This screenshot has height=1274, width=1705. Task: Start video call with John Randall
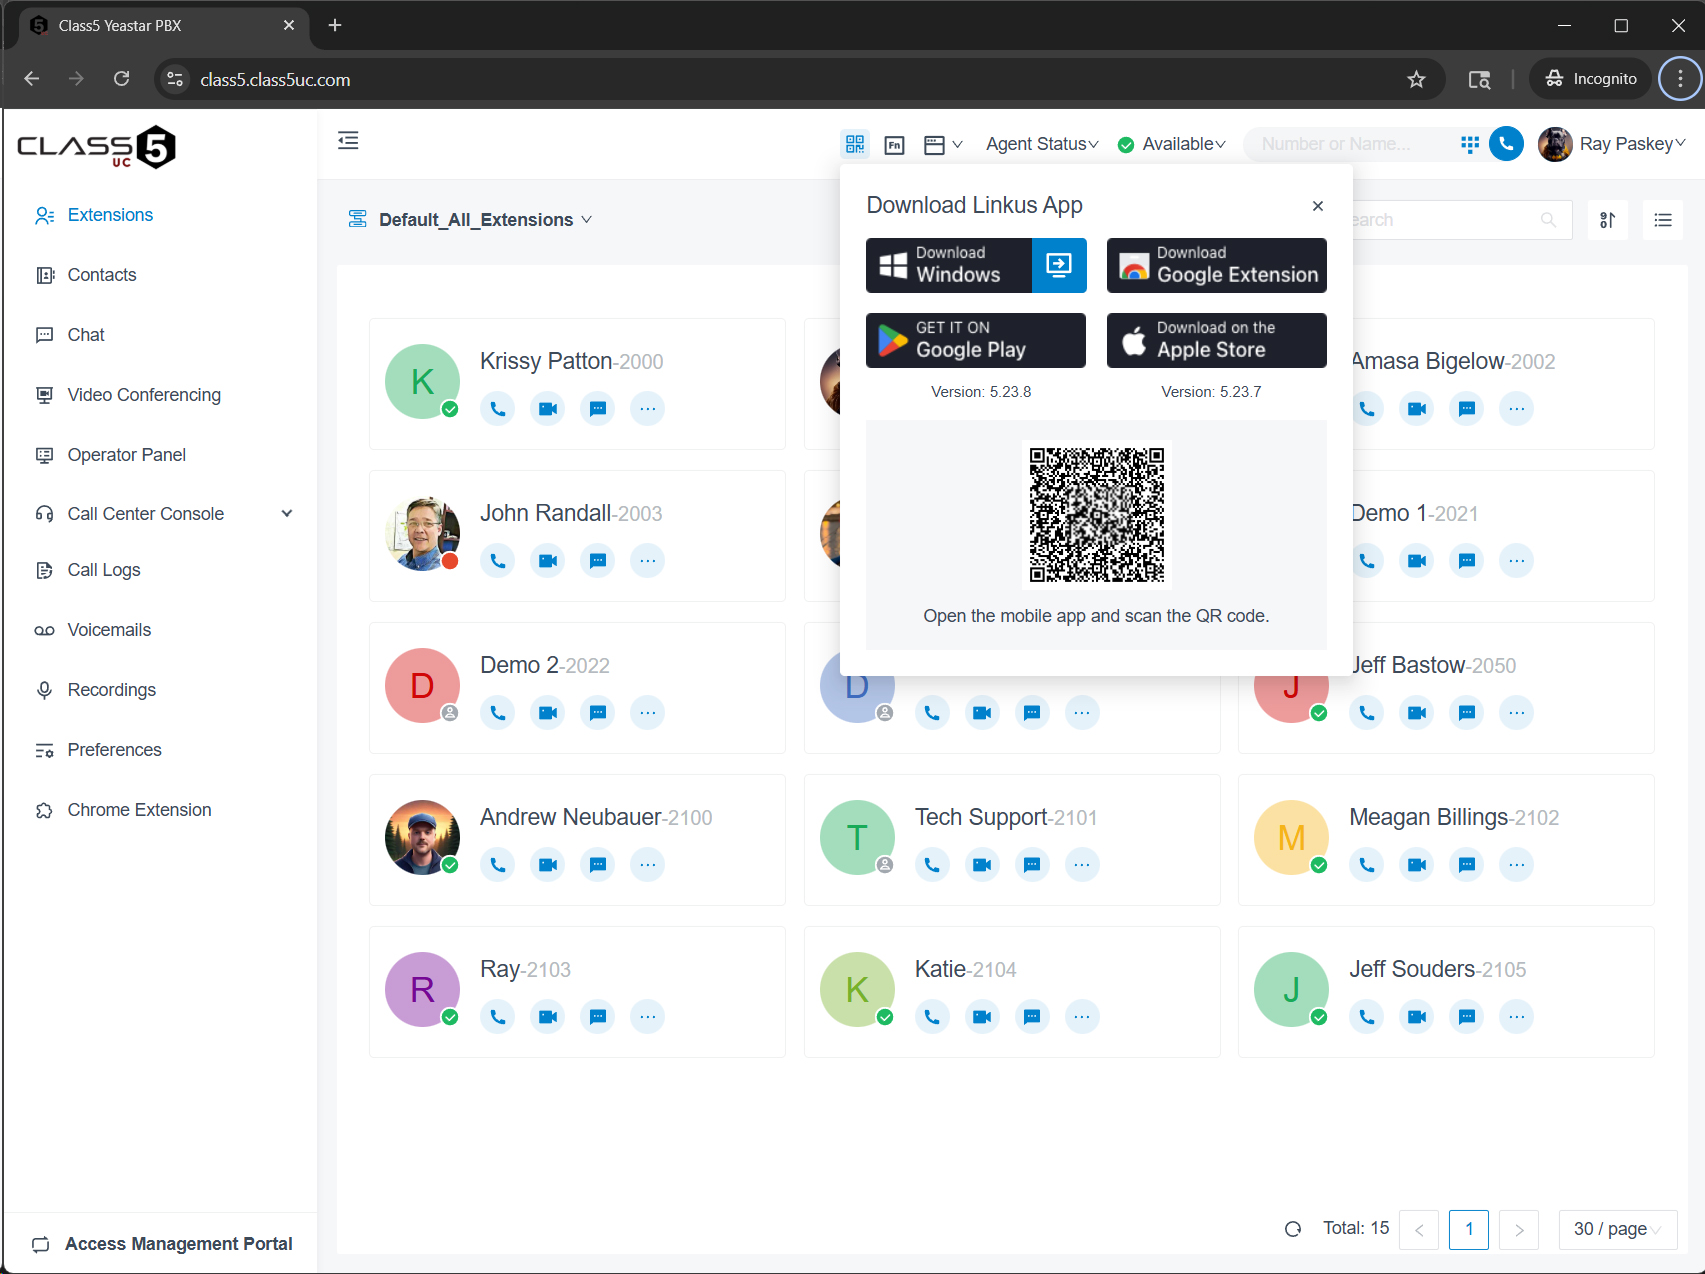tap(548, 560)
